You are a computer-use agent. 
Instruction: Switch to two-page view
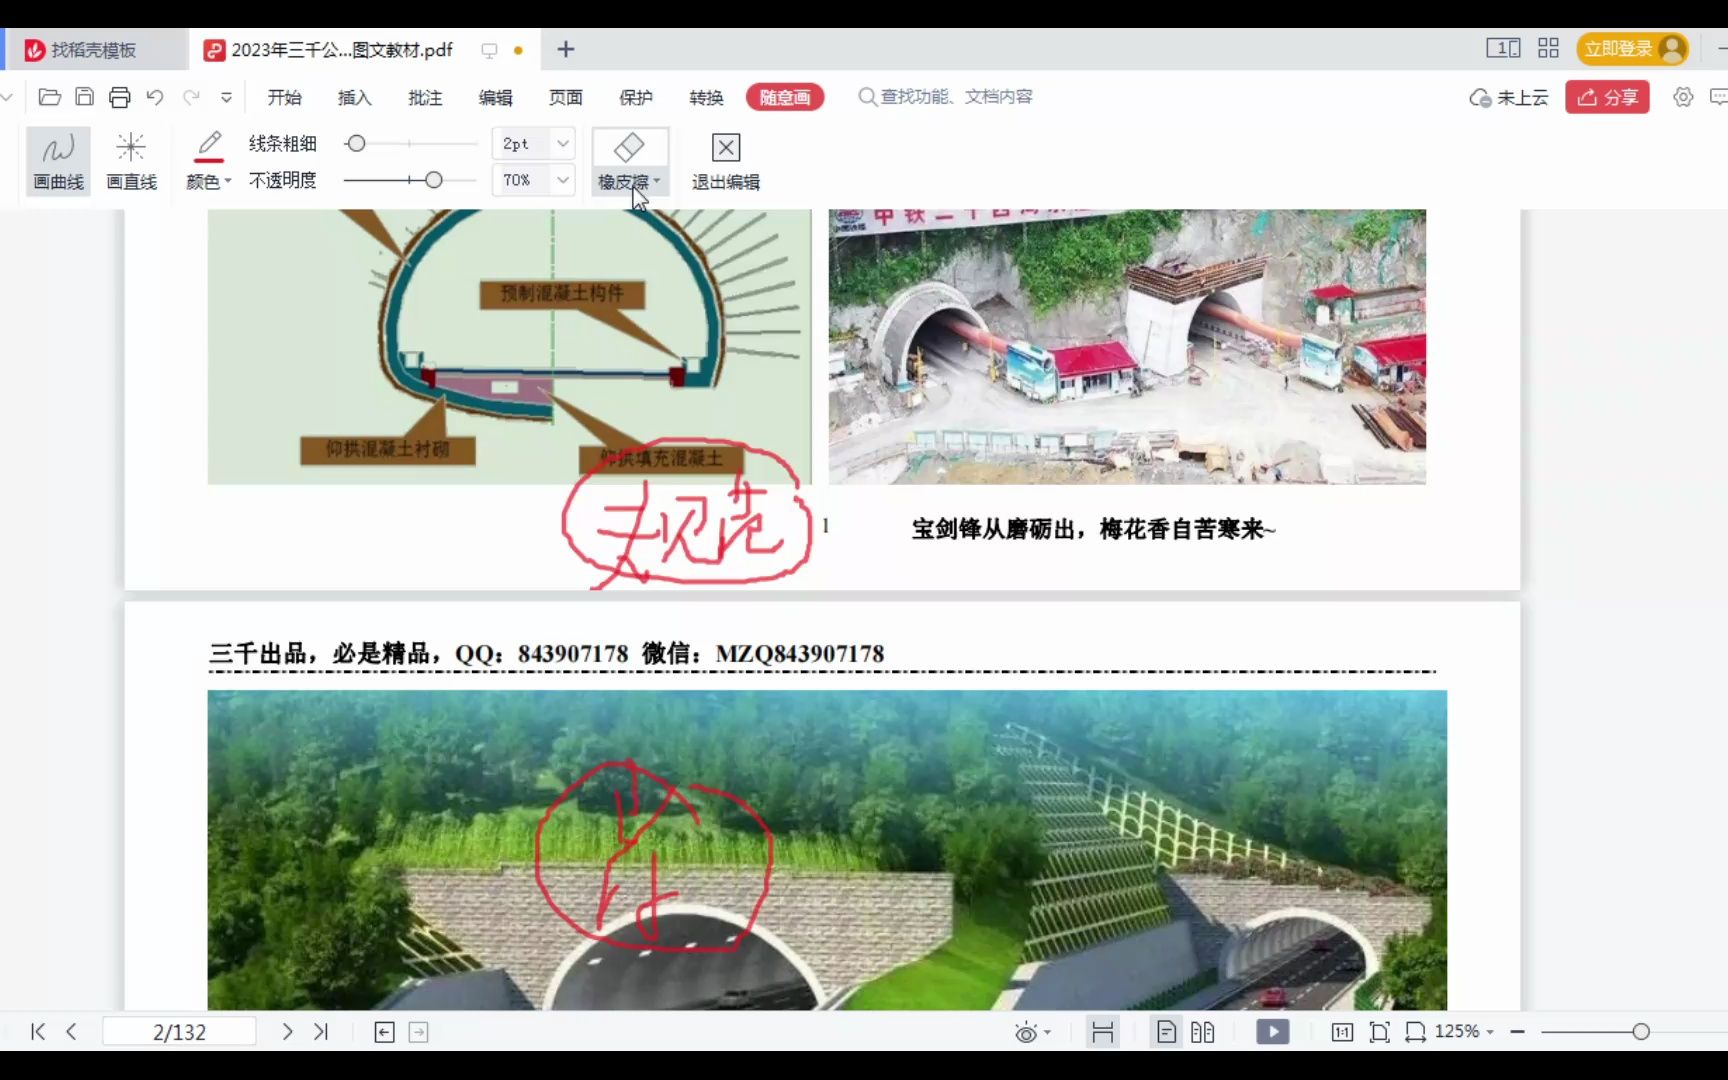point(1203,1032)
